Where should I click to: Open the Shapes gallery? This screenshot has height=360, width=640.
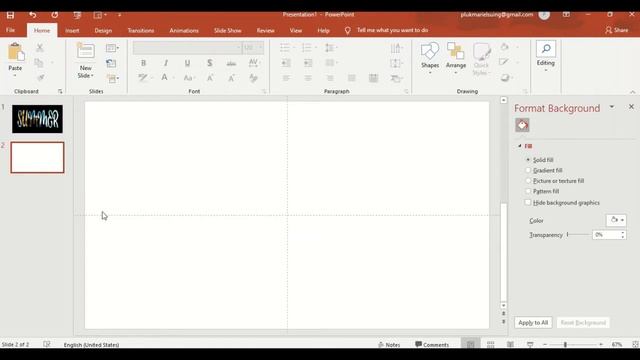click(x=430, y=58)
